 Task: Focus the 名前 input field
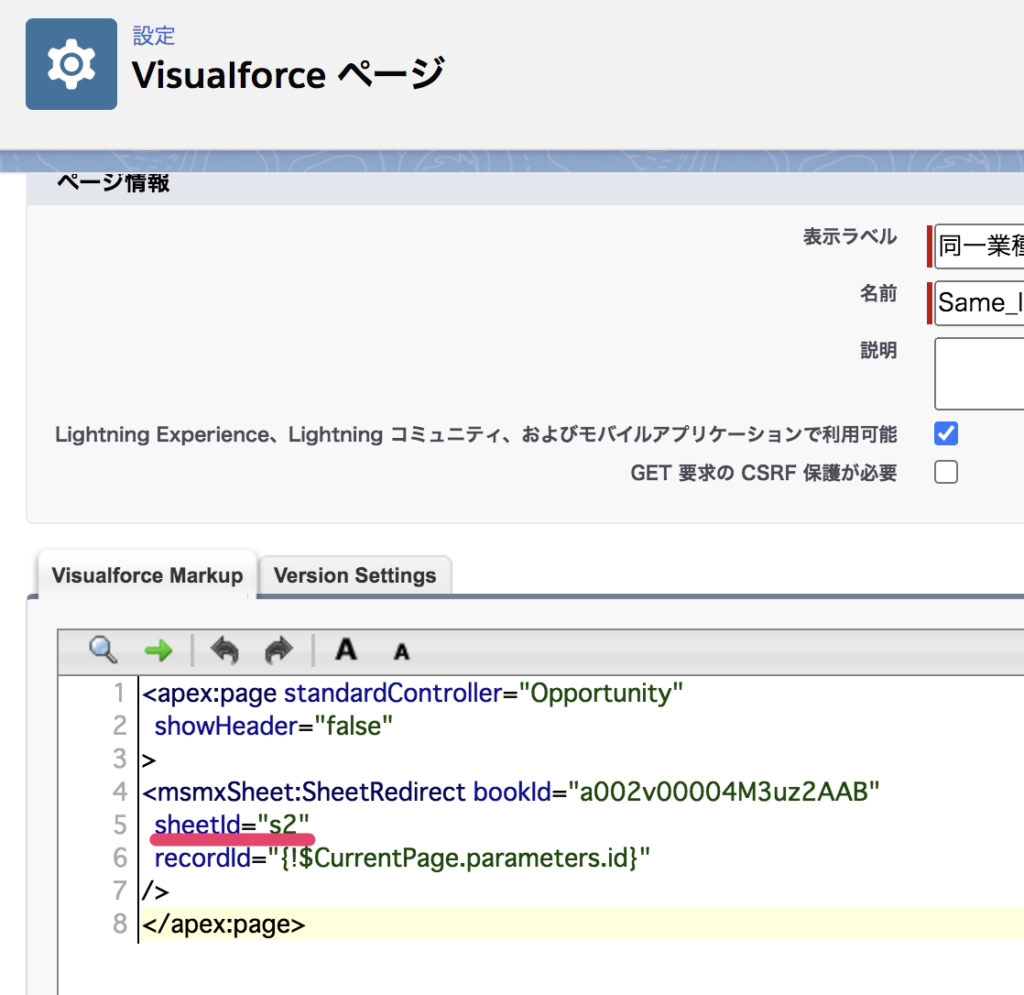(979, 303)
